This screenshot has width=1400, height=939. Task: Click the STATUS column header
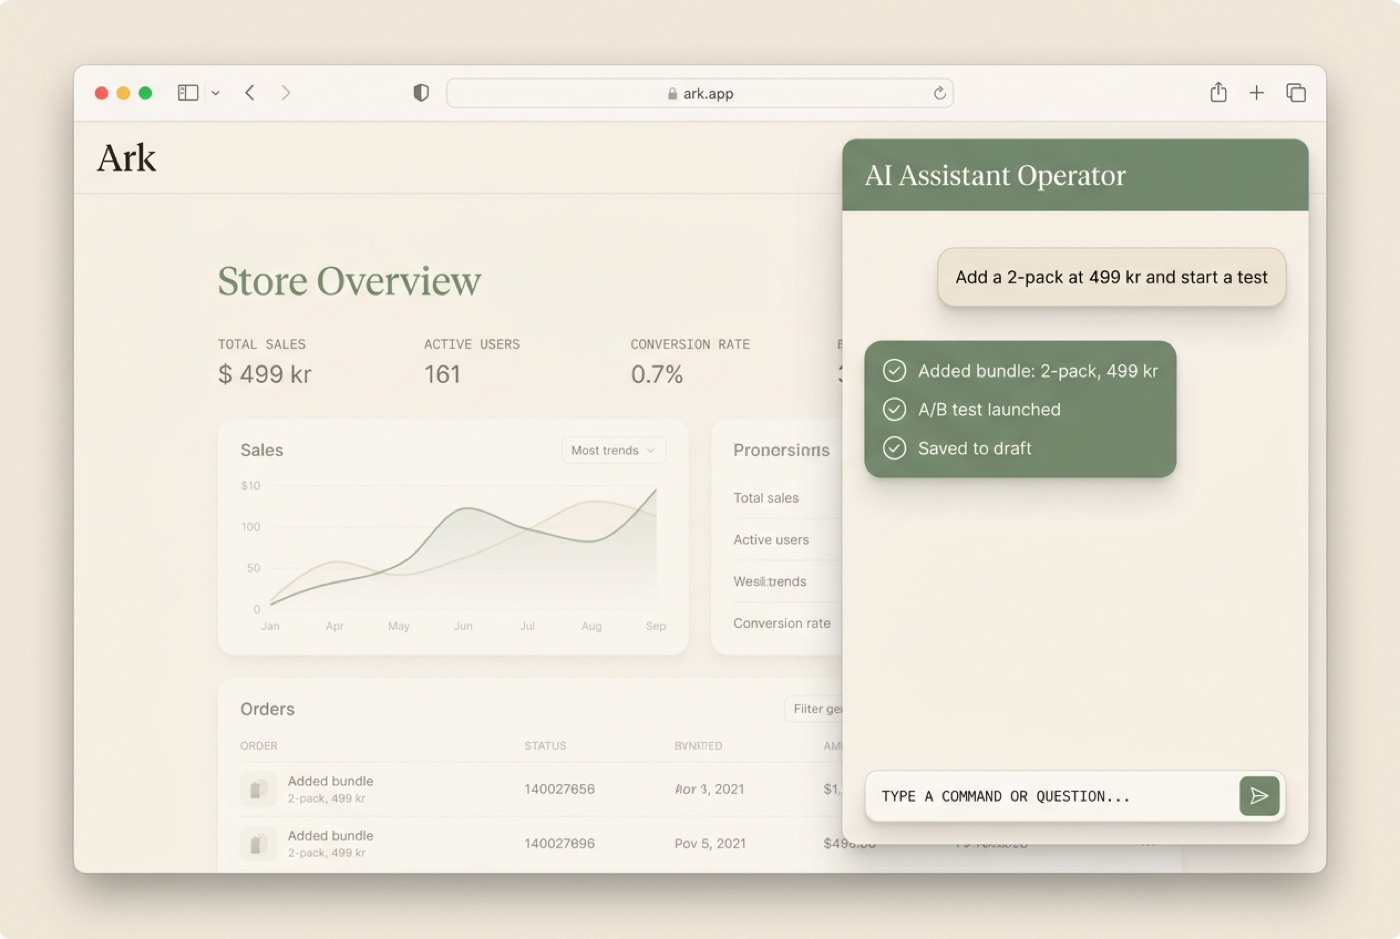tap(545, 746)
